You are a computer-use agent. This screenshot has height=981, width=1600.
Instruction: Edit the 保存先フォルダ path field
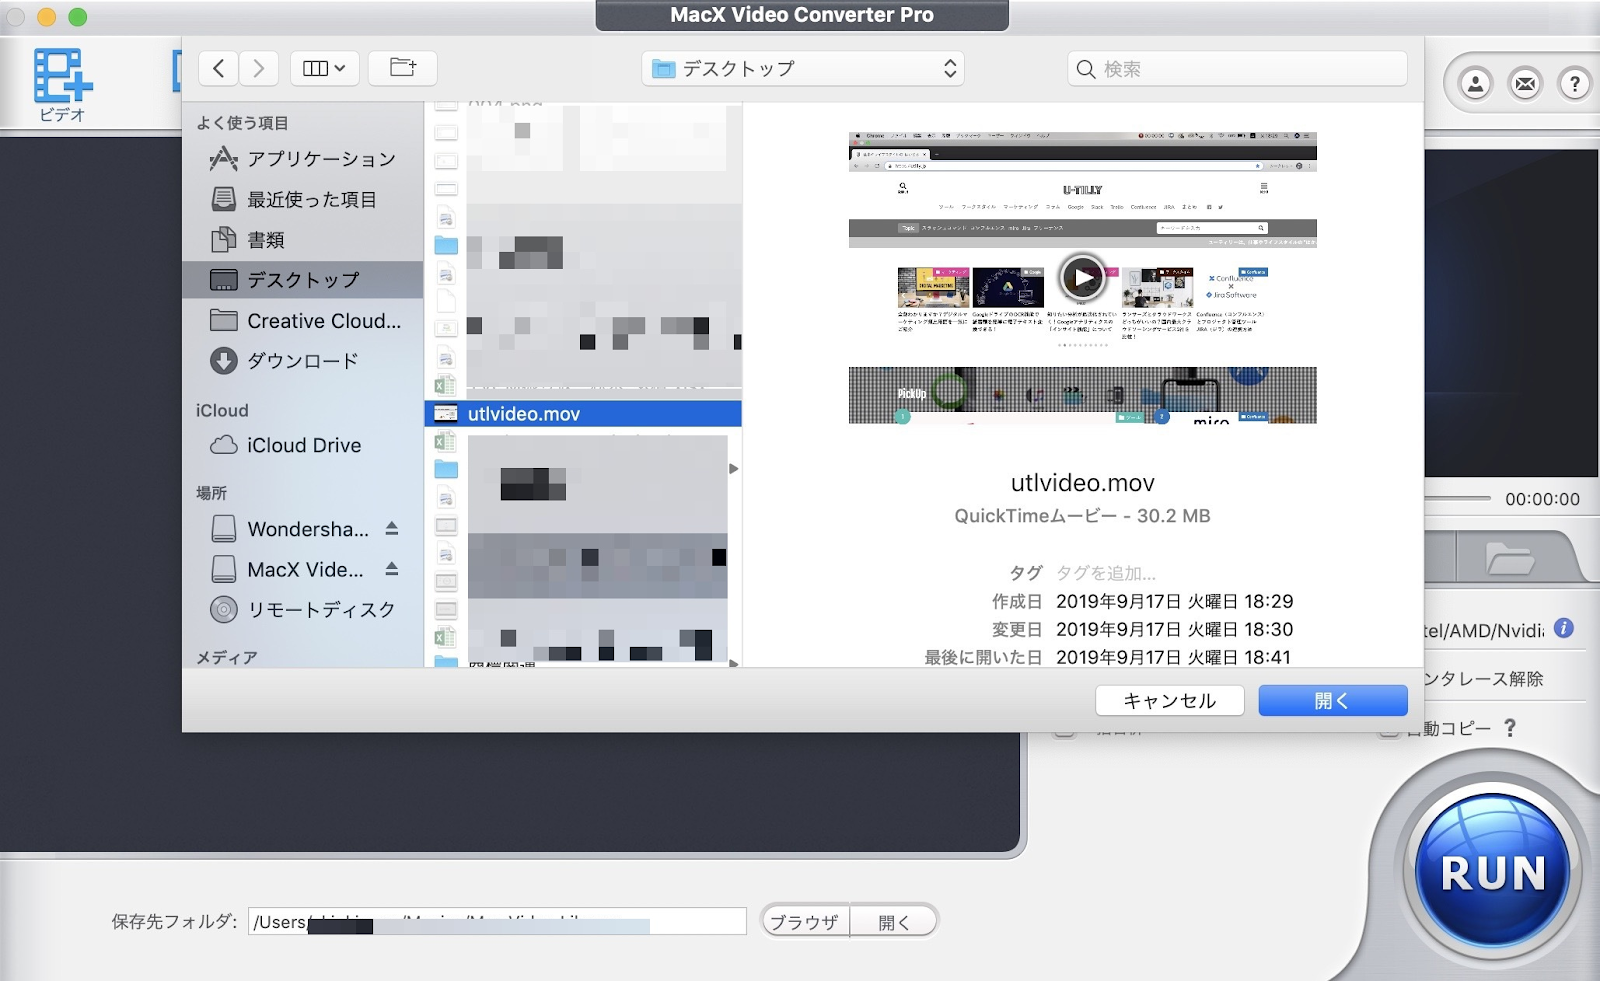[x=497, y=921]
